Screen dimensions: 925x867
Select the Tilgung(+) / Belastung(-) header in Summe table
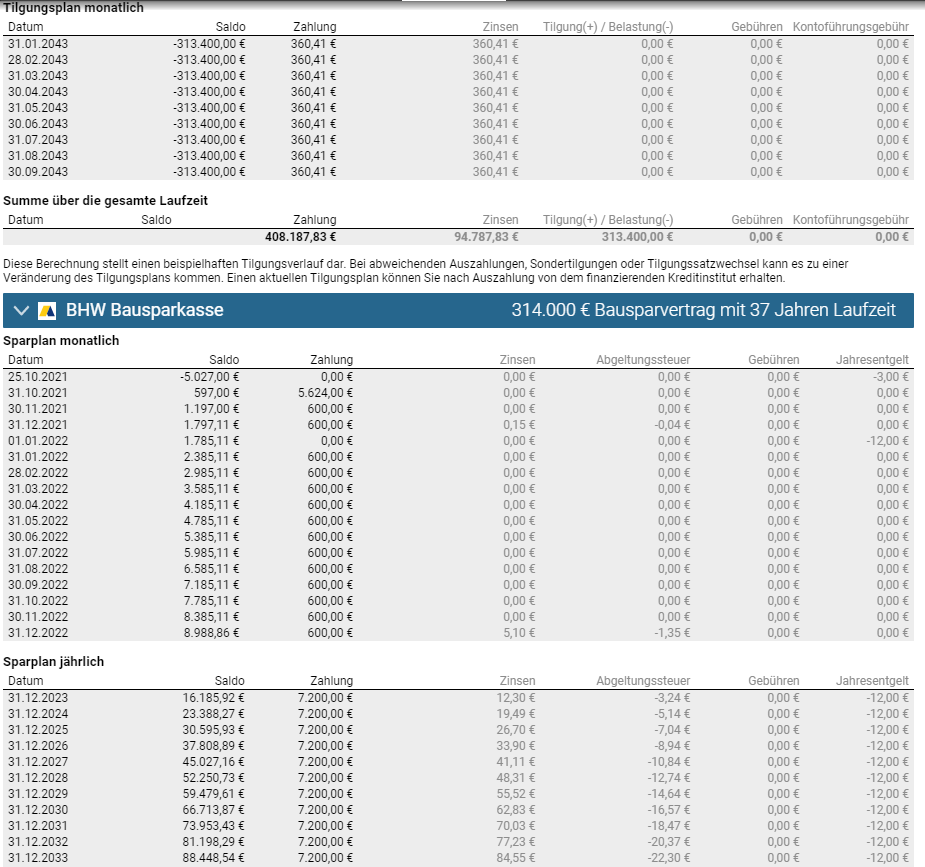pyautogui.click(x=608, y=220)
